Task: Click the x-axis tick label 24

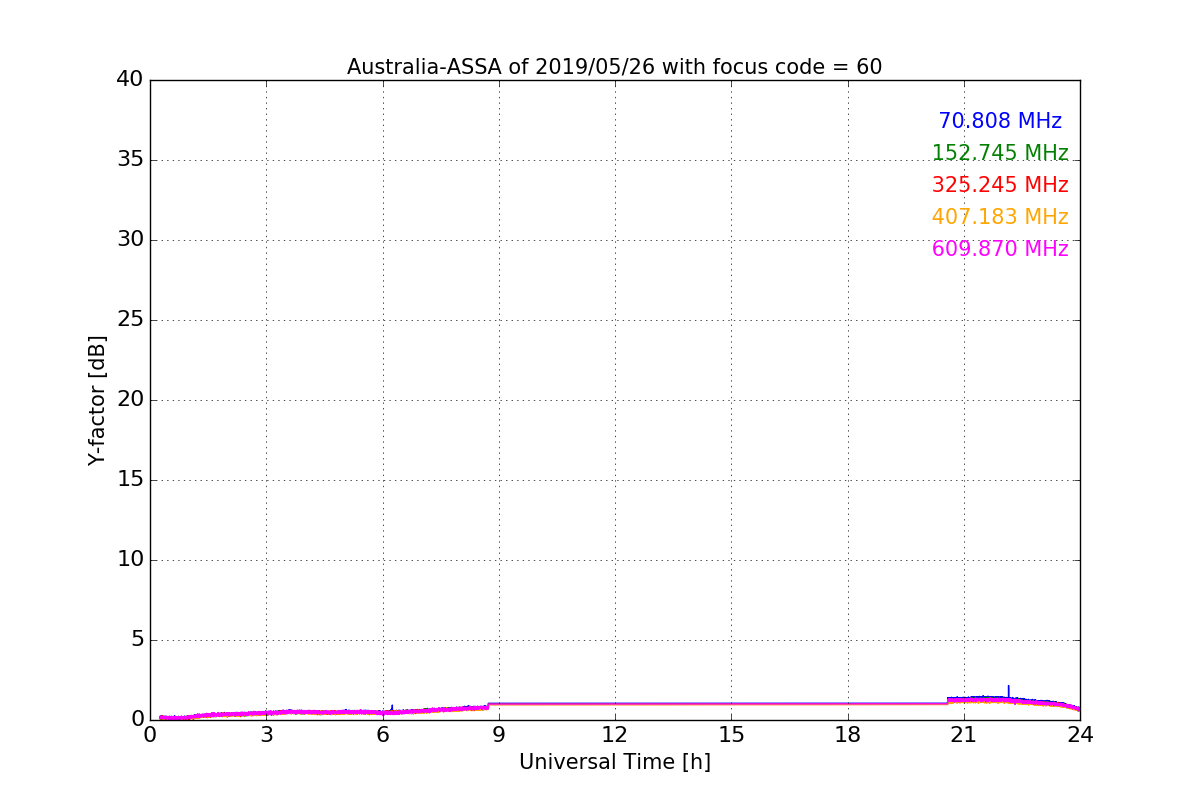Action: [x=1080, y=735]
